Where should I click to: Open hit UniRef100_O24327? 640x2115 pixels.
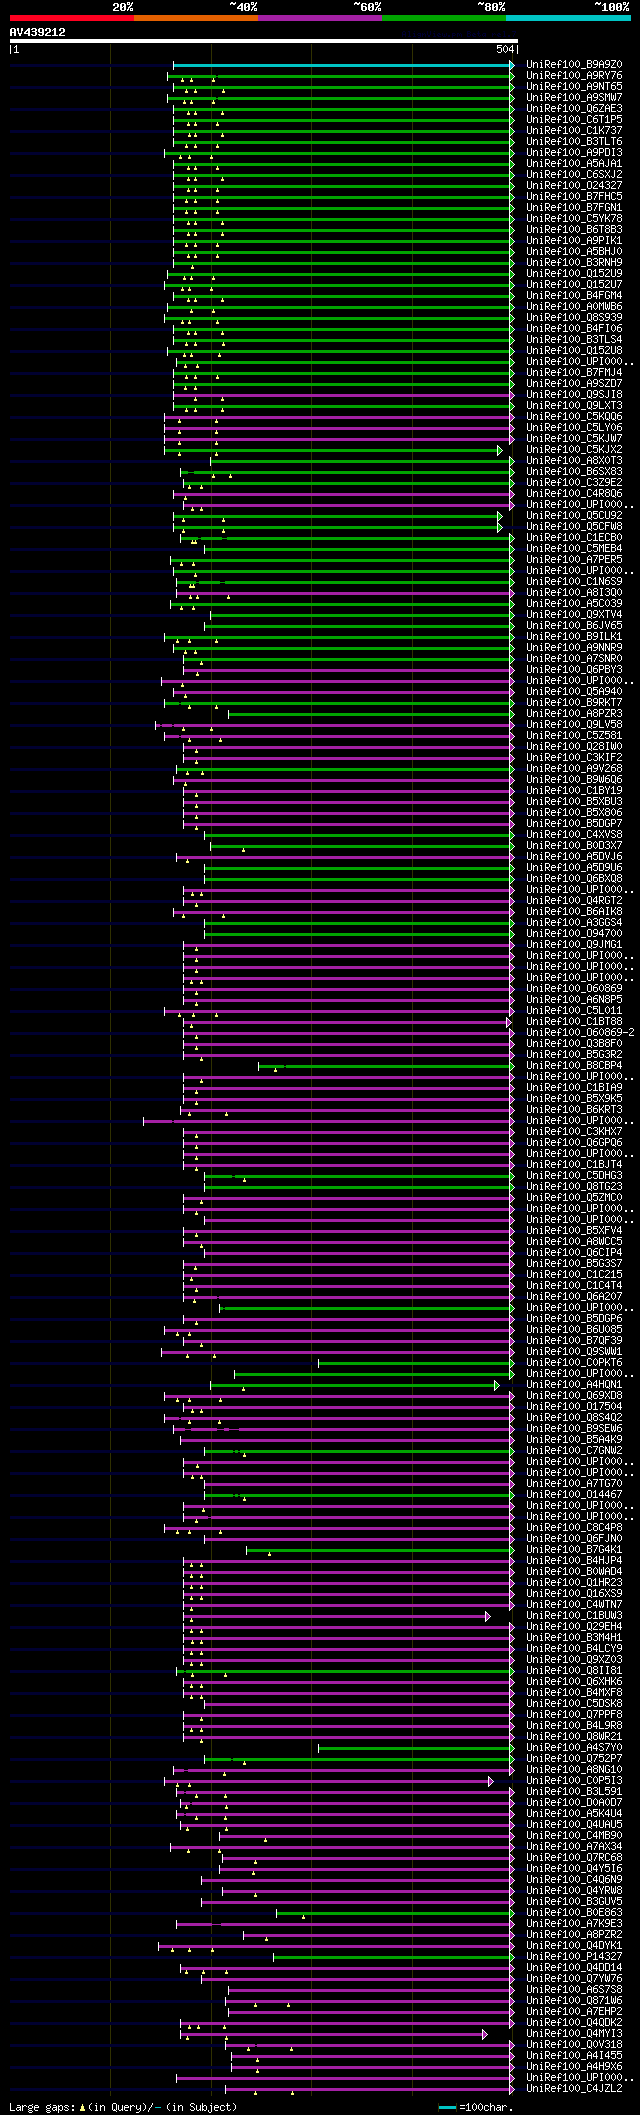tap(574, 186)
